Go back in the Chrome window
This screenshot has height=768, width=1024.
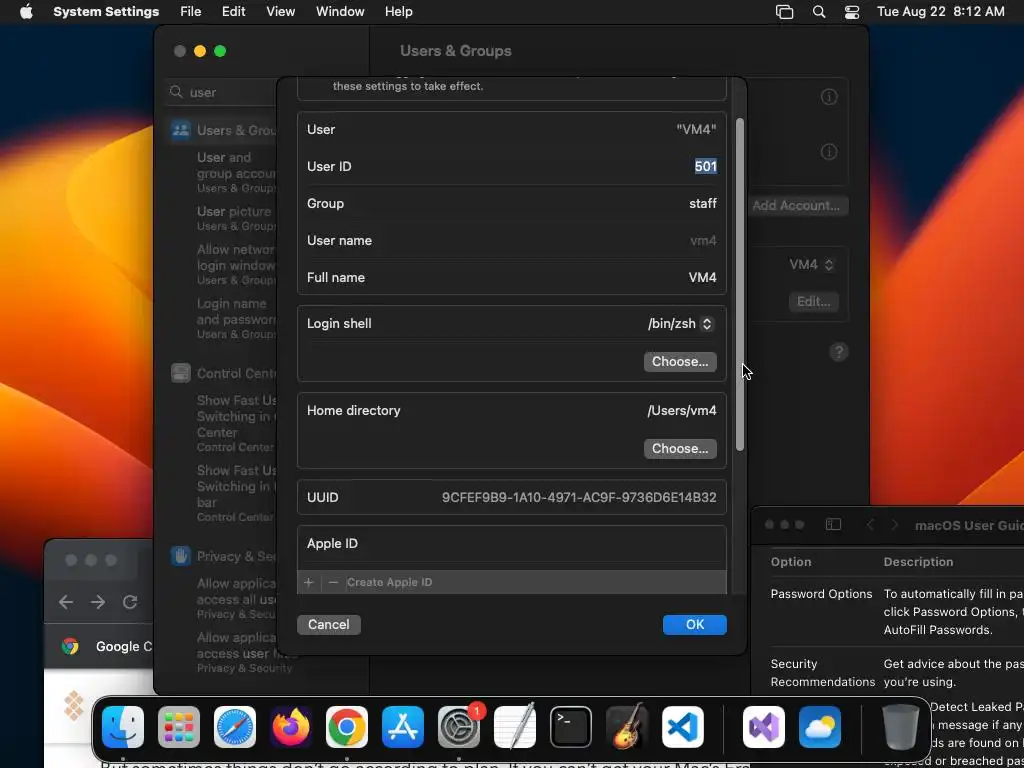[x=66, y=601]
